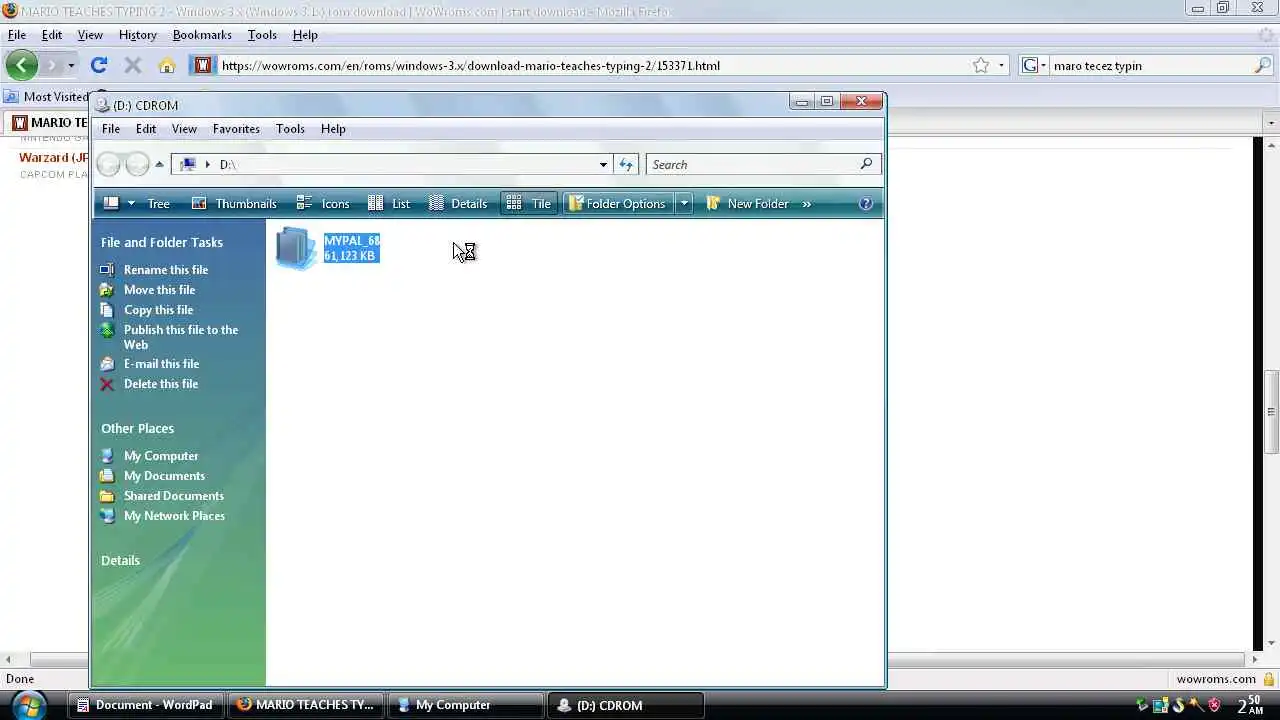Click Firefox search magnifier icon

1262,65
